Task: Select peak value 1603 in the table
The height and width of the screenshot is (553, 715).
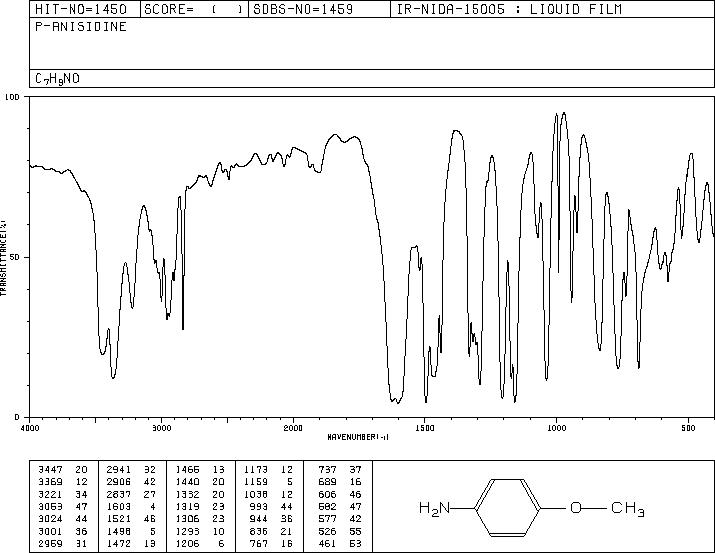Action: click(x=119, y=506)
